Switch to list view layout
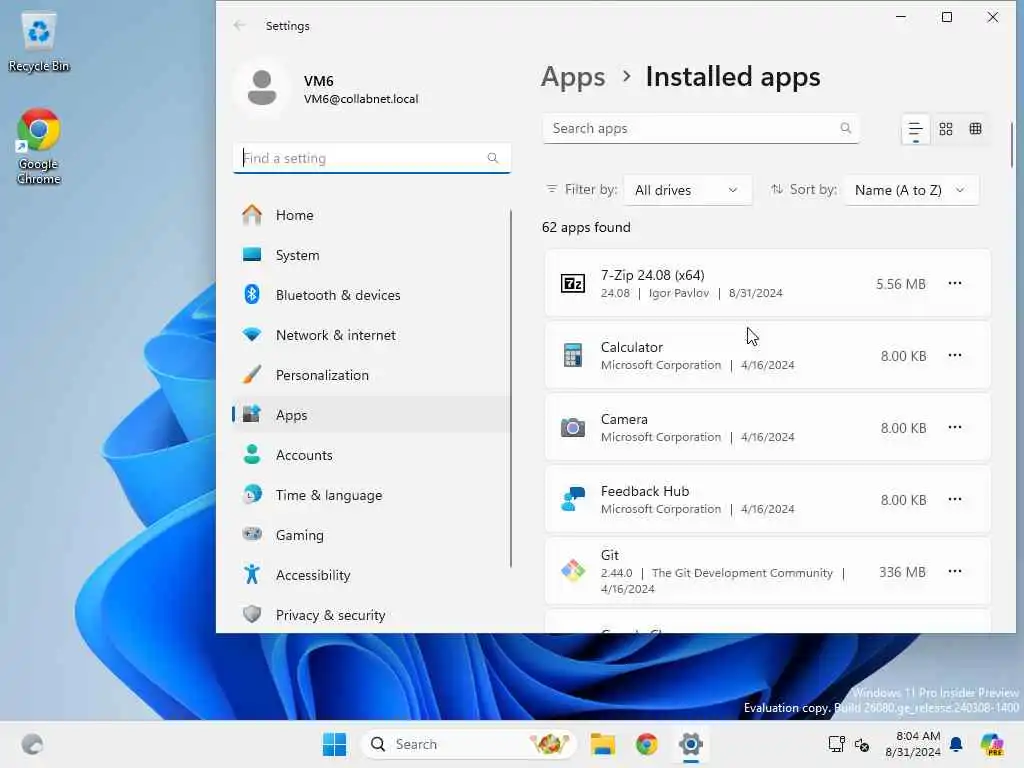 pyautogui.click(x=915, y=129)
